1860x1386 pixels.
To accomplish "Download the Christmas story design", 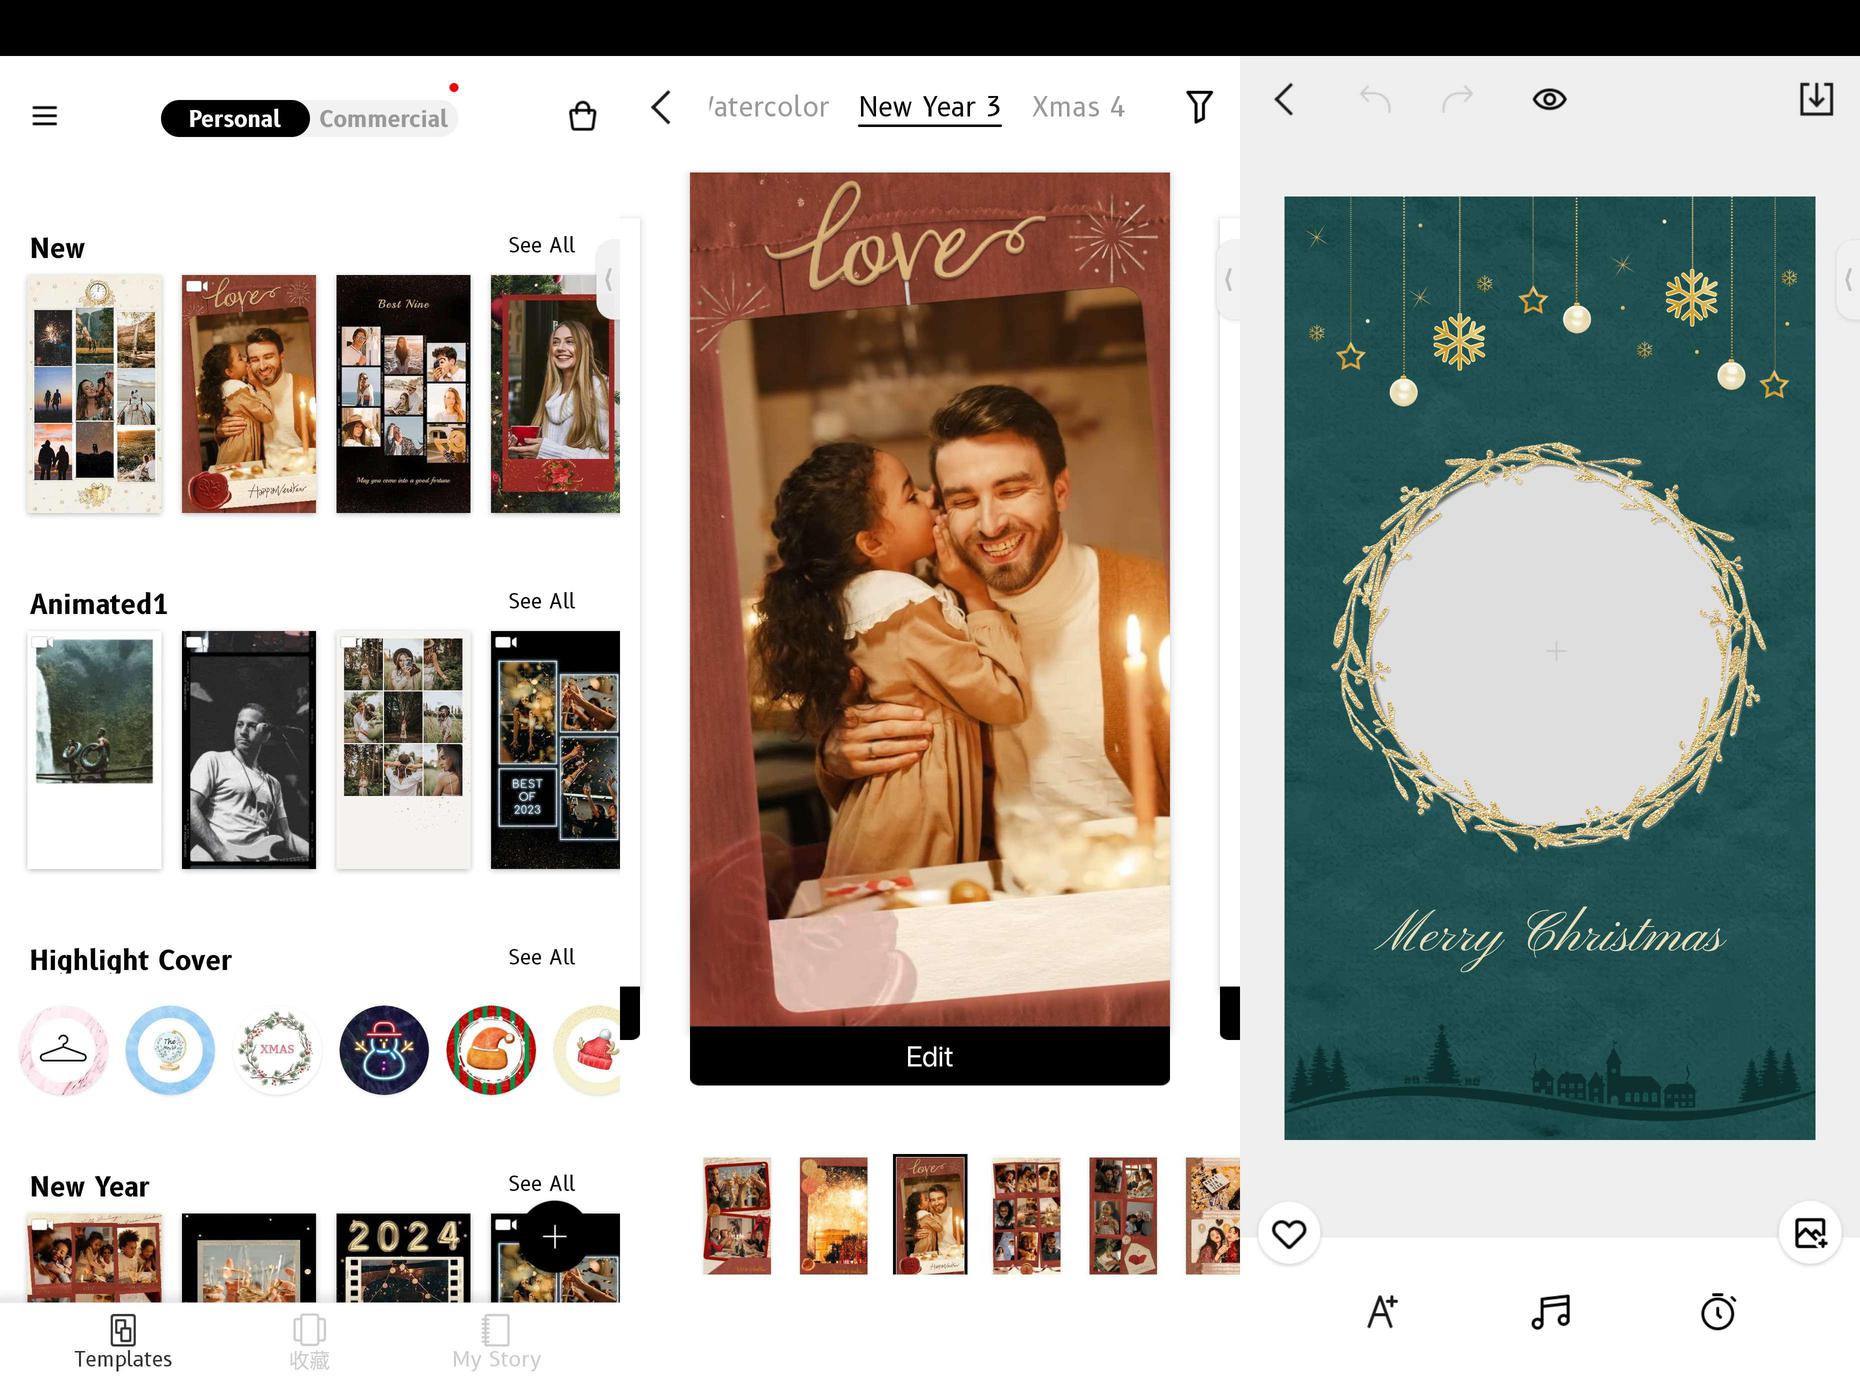I will 1815,100.
